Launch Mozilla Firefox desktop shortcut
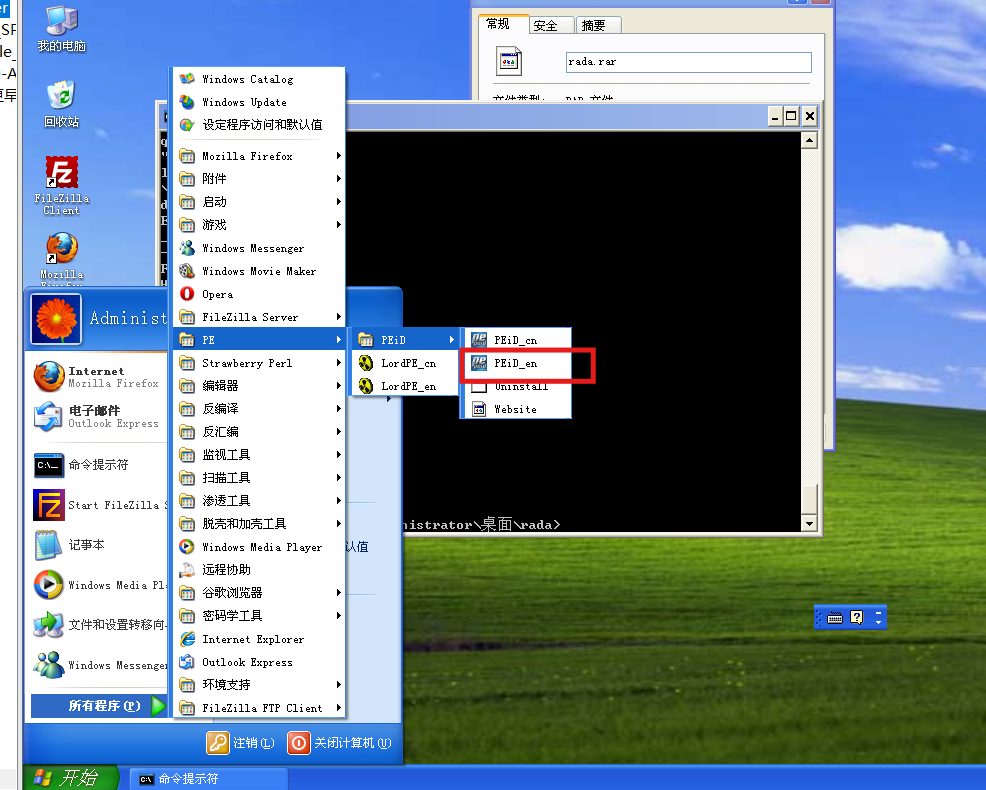The height and width of the screenshot is (790, 986). coord(62,258)
